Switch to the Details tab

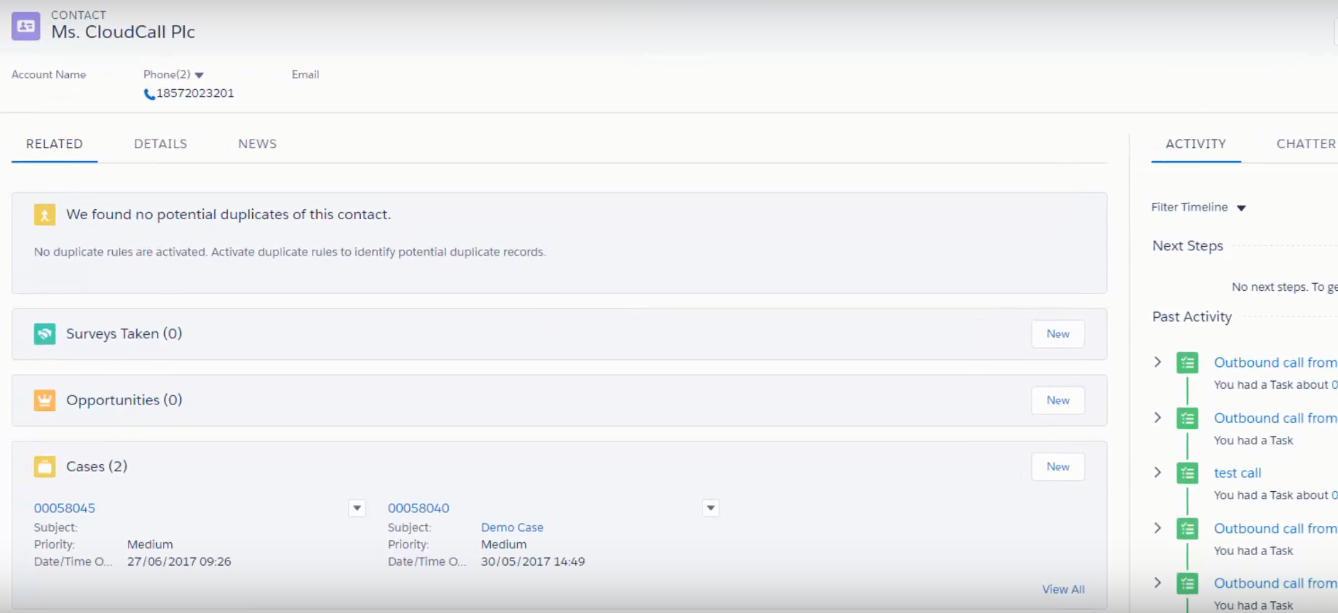160,144
